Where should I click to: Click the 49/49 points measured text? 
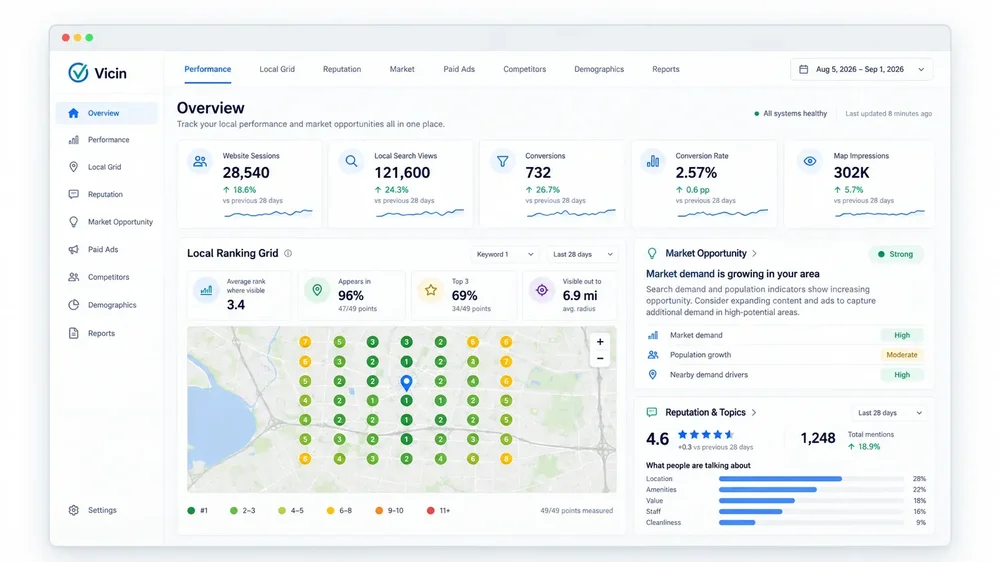(577, 510)
